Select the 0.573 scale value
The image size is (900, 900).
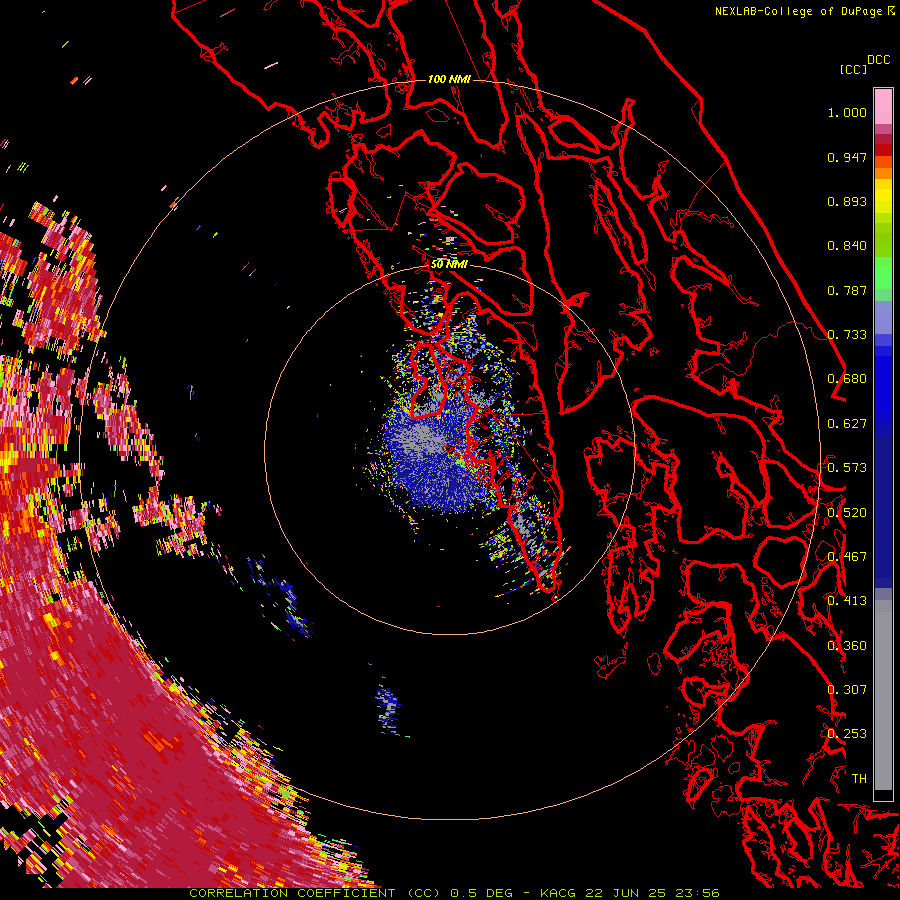(847, 468)
